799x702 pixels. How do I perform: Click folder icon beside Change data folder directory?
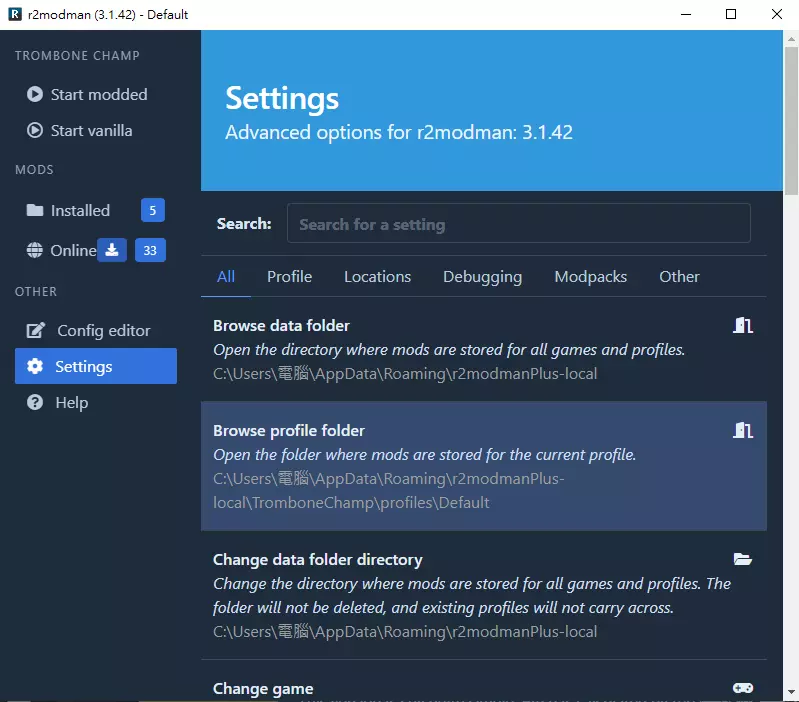click(x=742, y=559)
